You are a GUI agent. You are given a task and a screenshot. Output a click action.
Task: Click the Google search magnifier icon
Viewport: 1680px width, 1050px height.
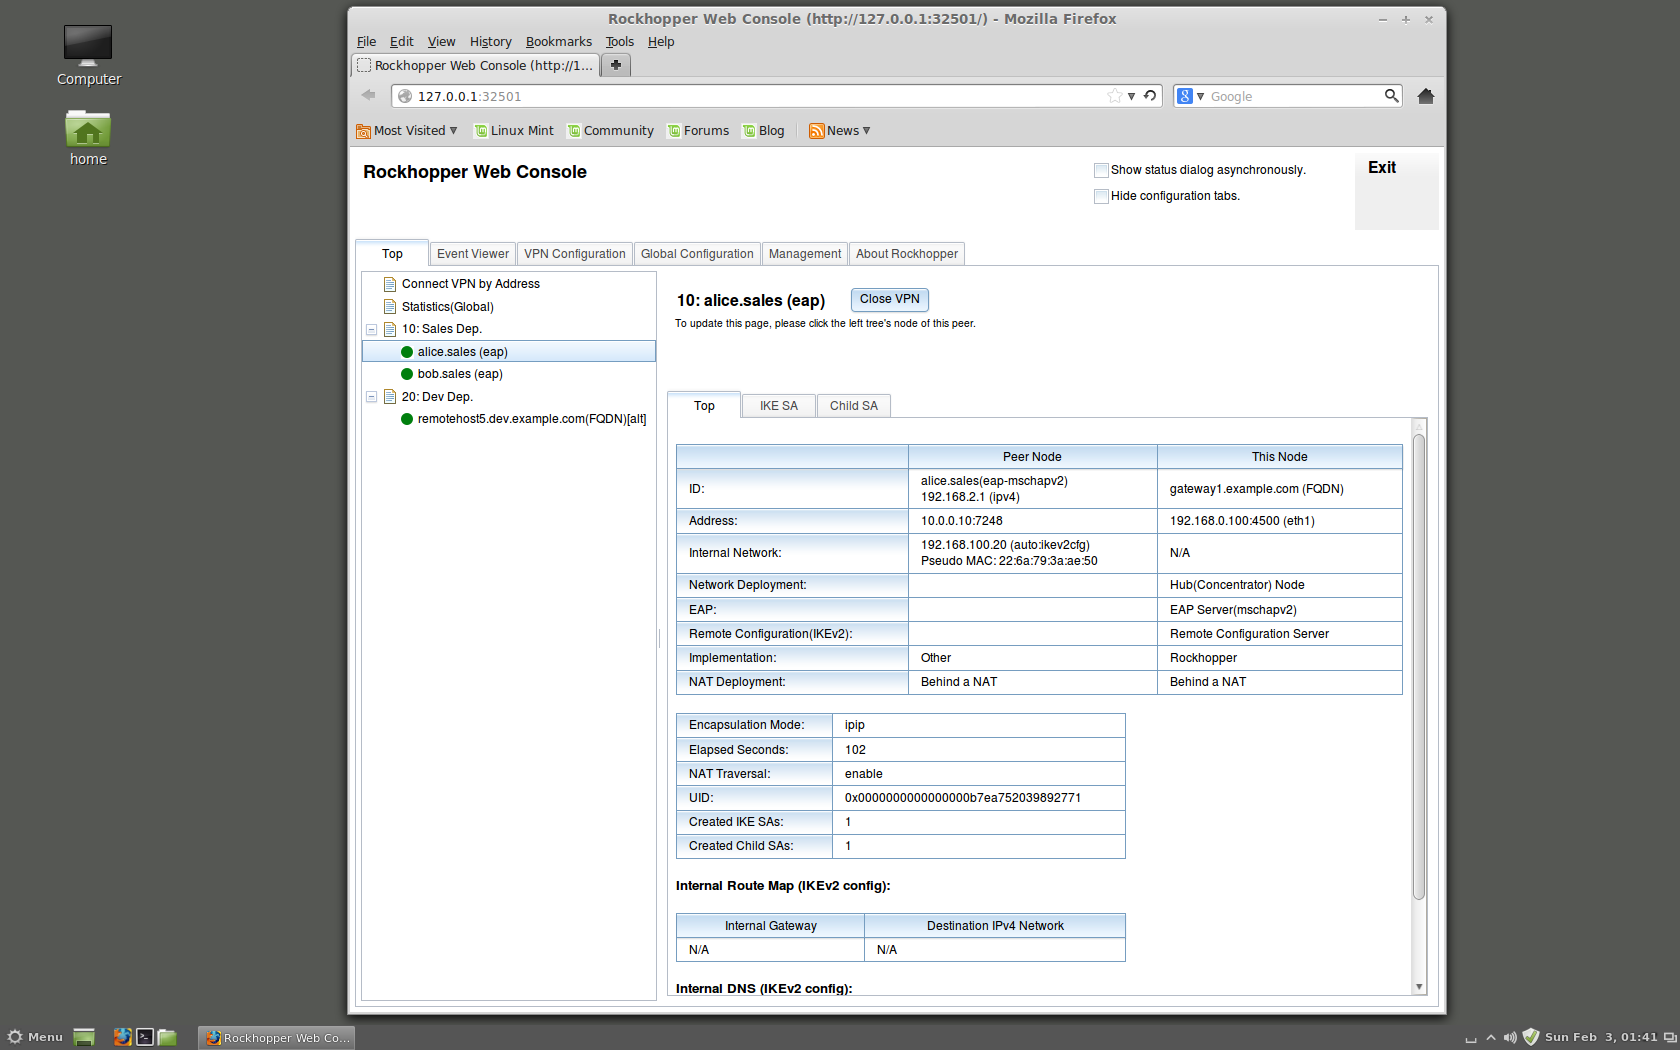tap(1391, 96)
